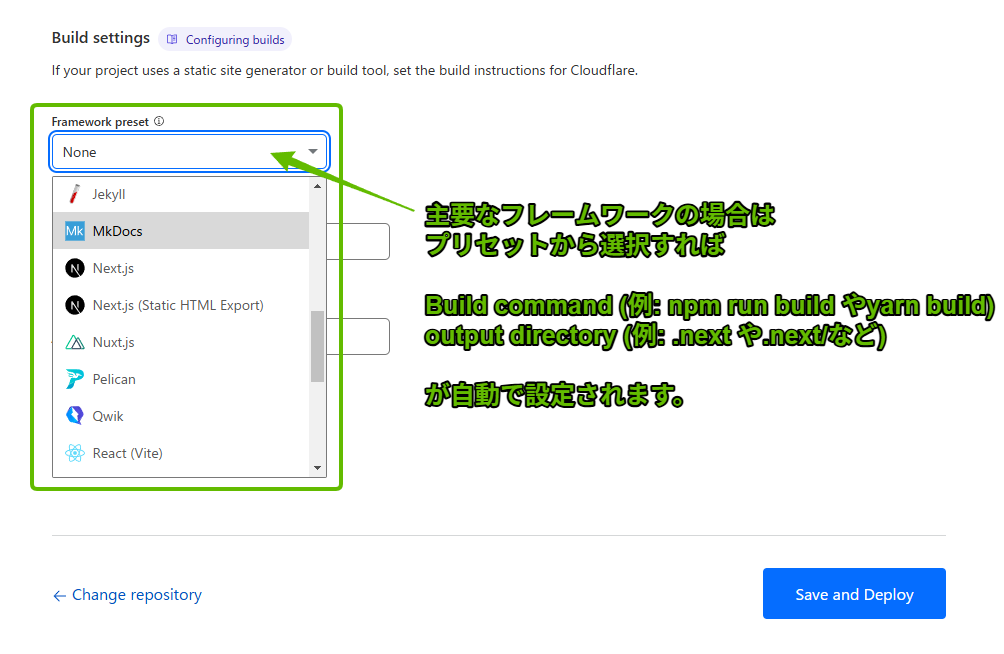The image size is (1004, 654).
Task: Click the Framework preset None combo box
Action: (180, 152)
